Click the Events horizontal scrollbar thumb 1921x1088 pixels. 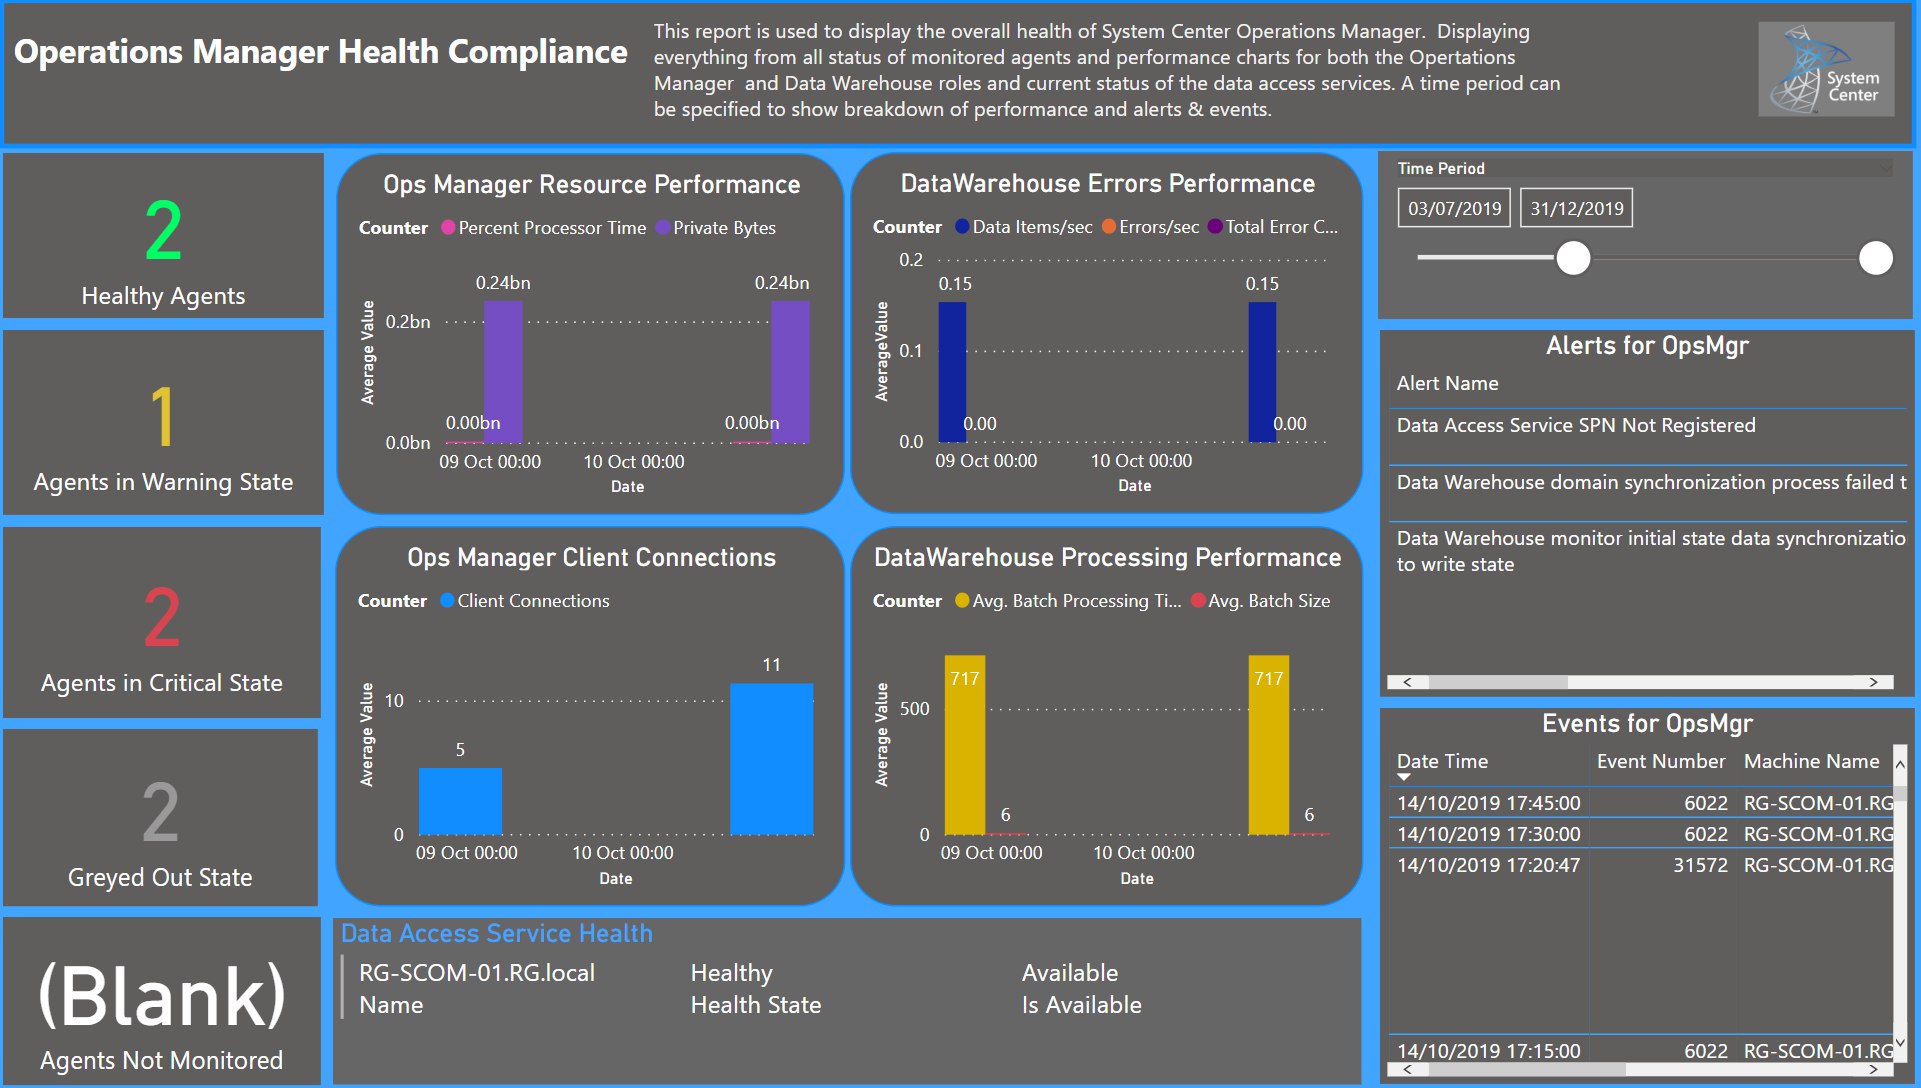(1527, 1069)
